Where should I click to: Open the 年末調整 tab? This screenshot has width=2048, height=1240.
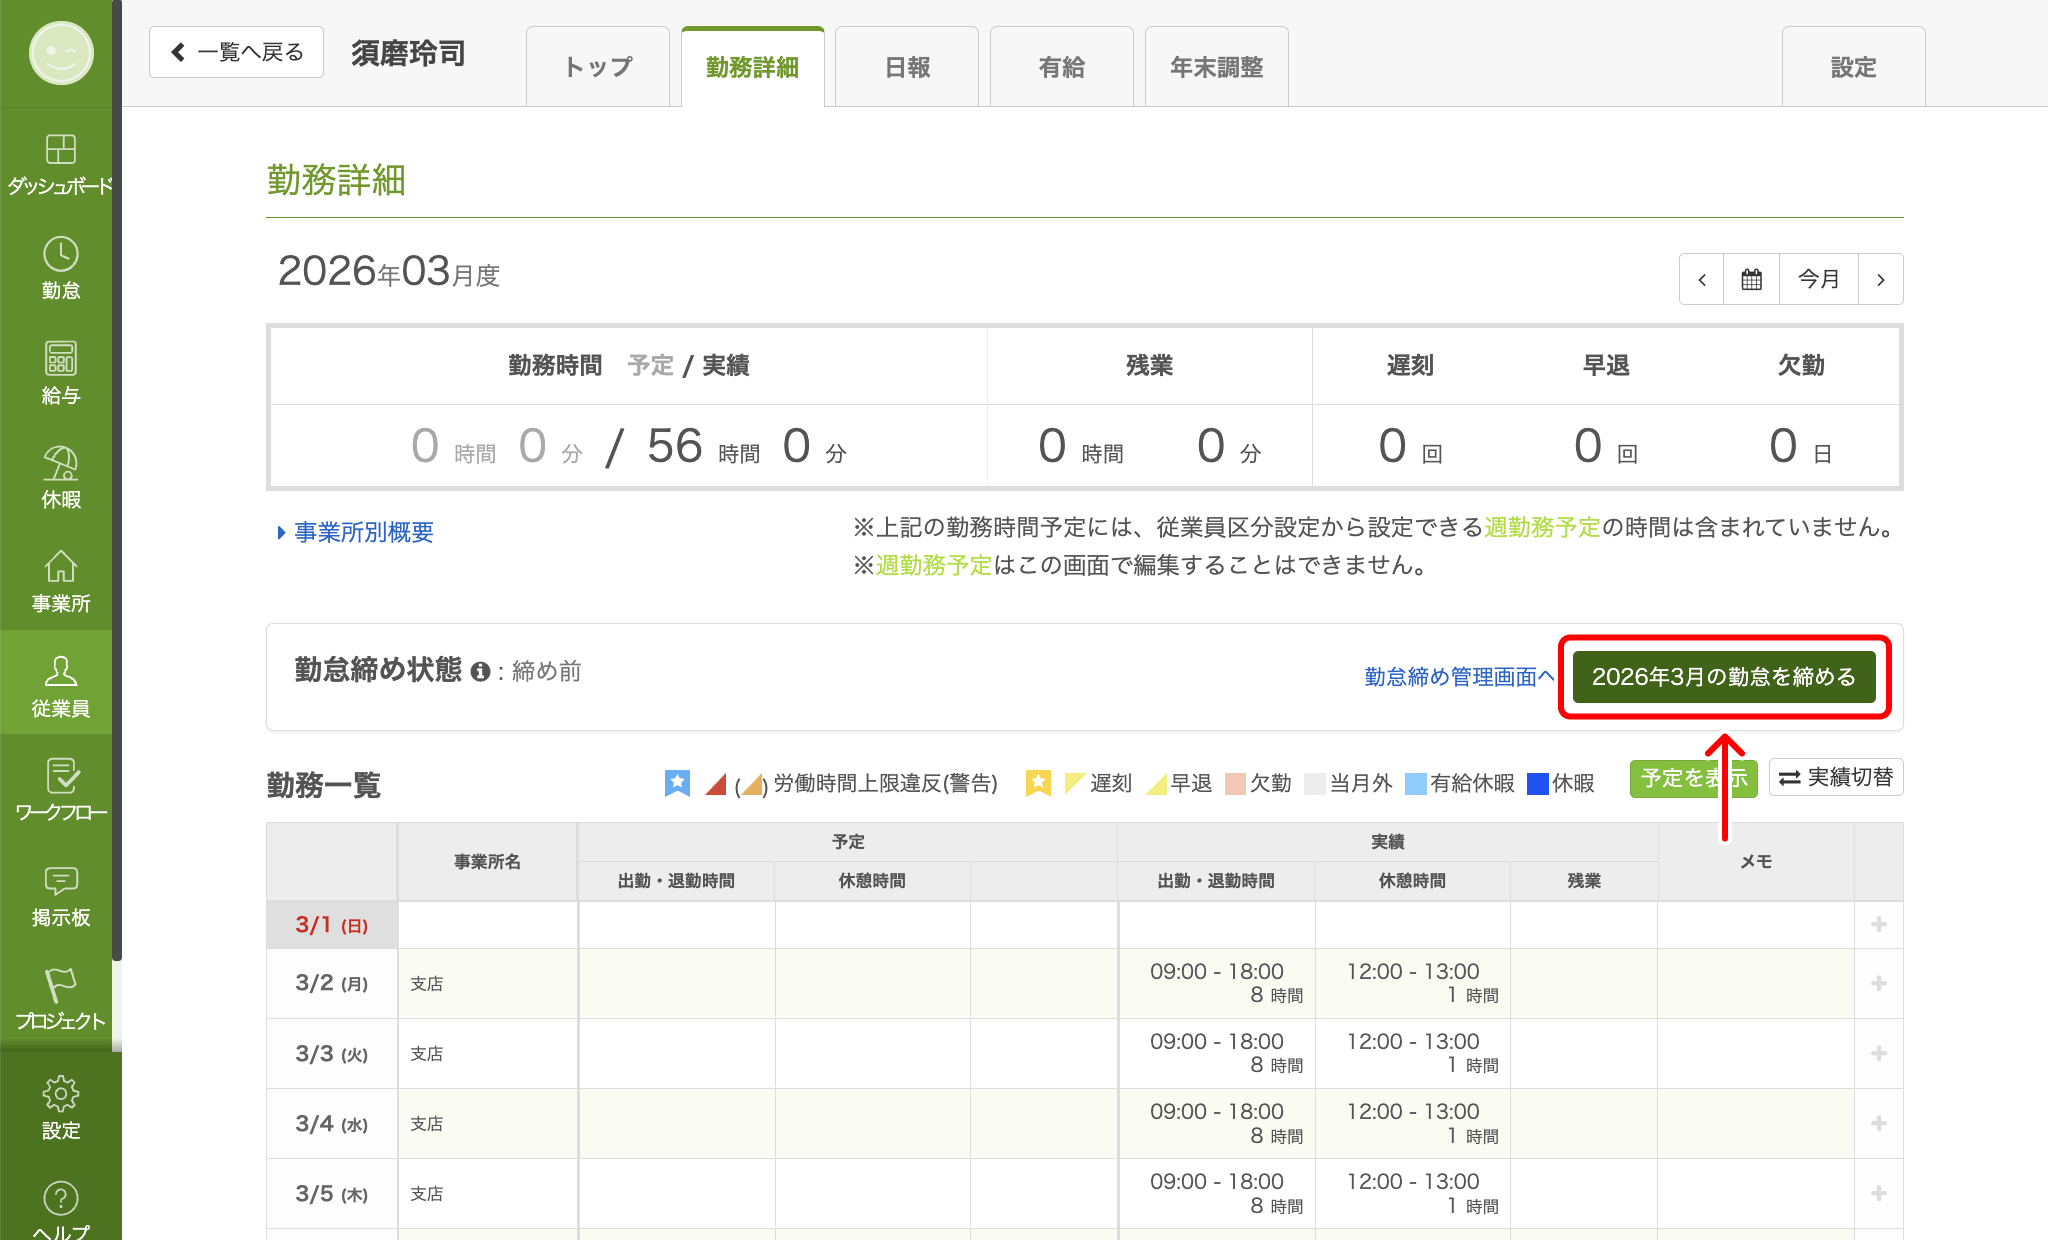[x=1216, y=66]
